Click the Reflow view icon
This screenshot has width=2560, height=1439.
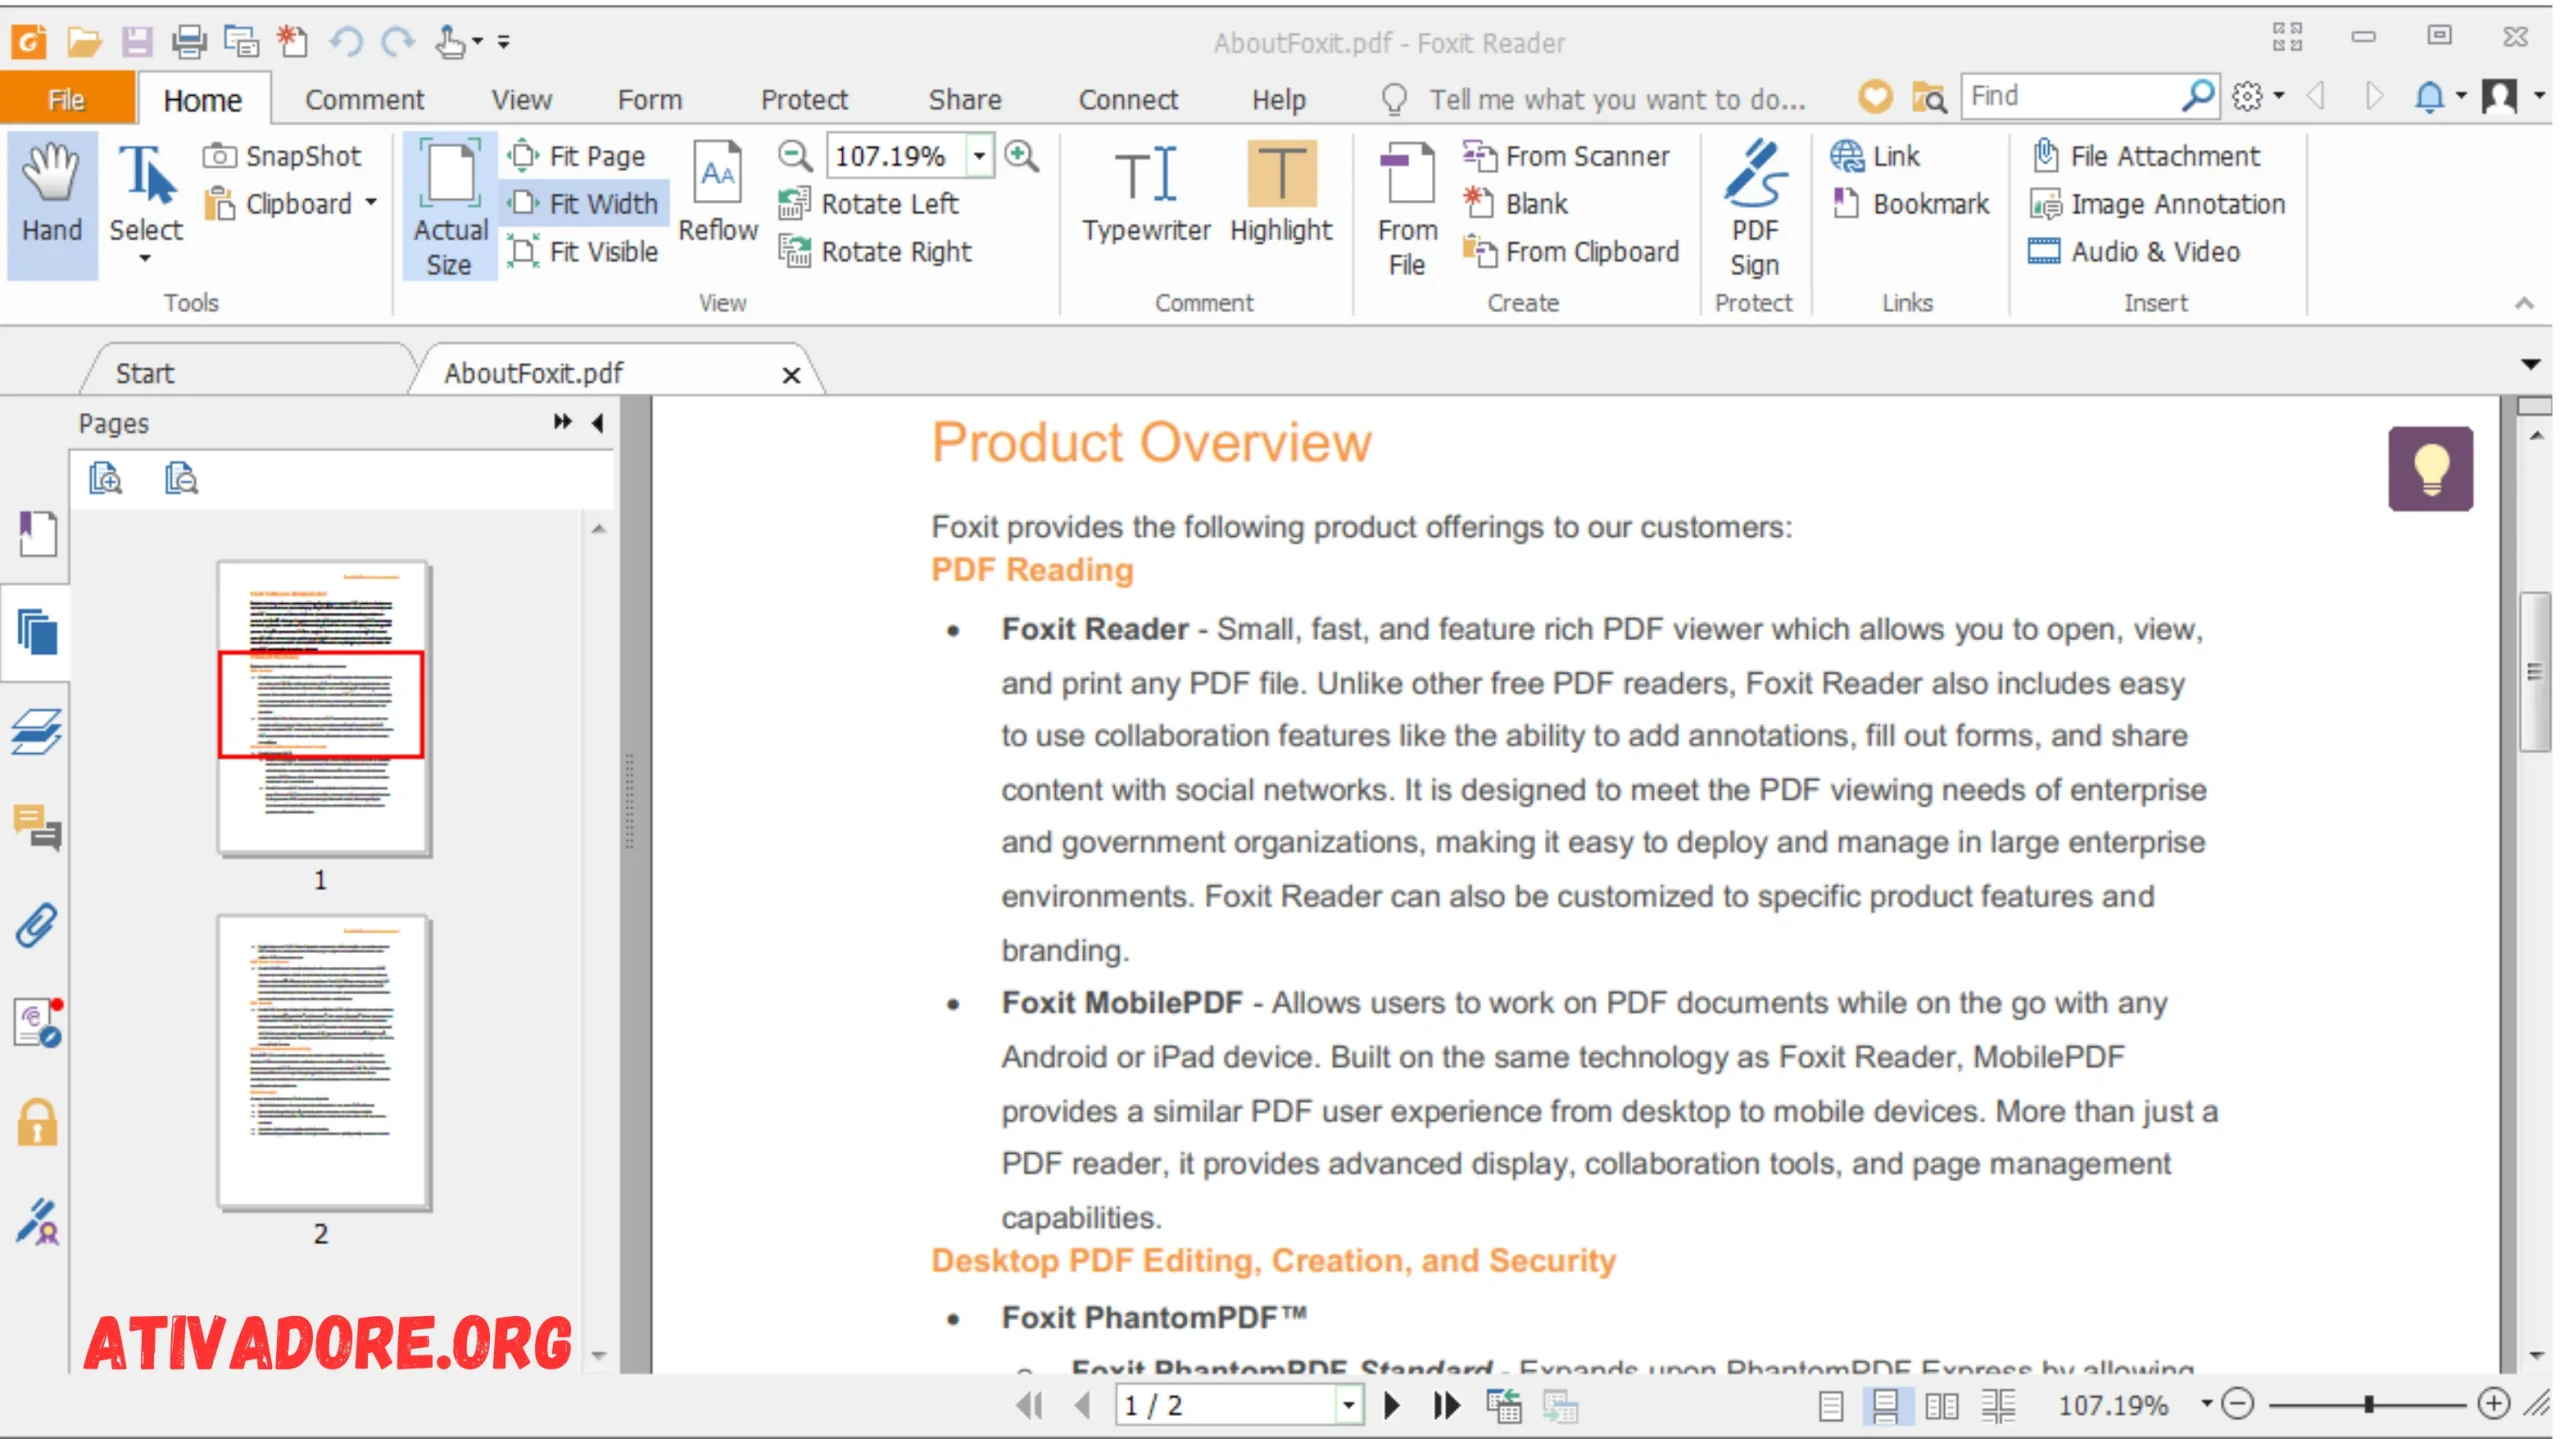[x=718, y=192]
